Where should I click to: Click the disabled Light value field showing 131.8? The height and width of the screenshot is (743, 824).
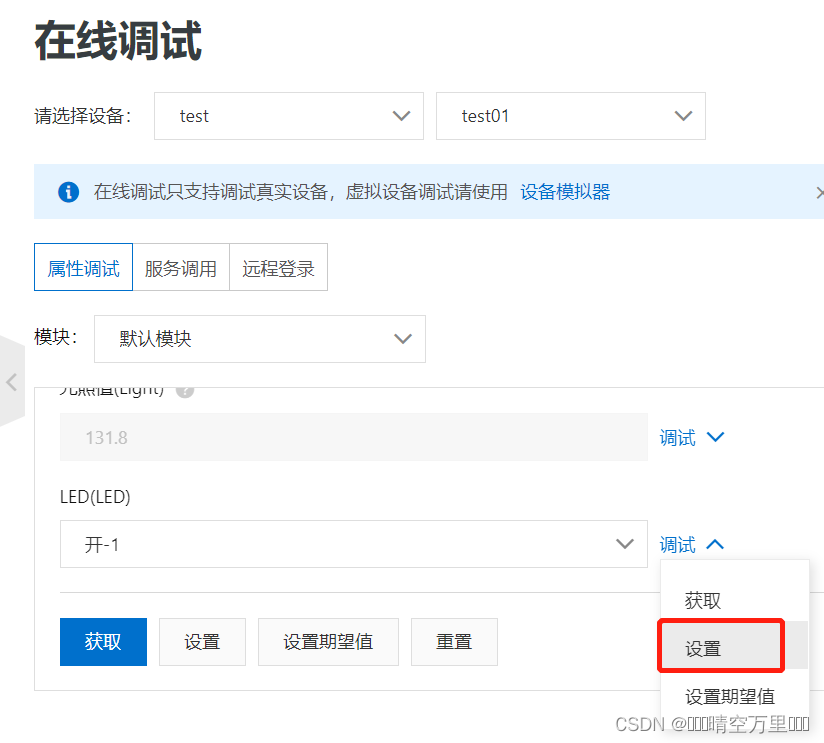(x=354, y=437)
